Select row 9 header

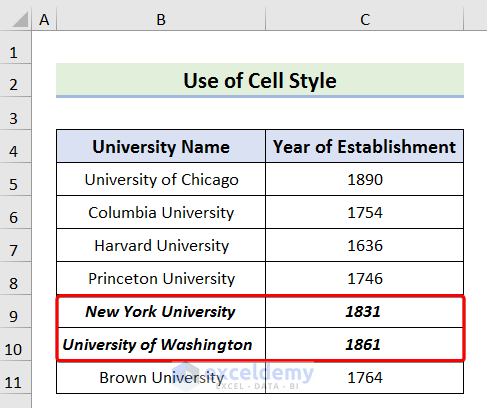[x=15, y=311]
